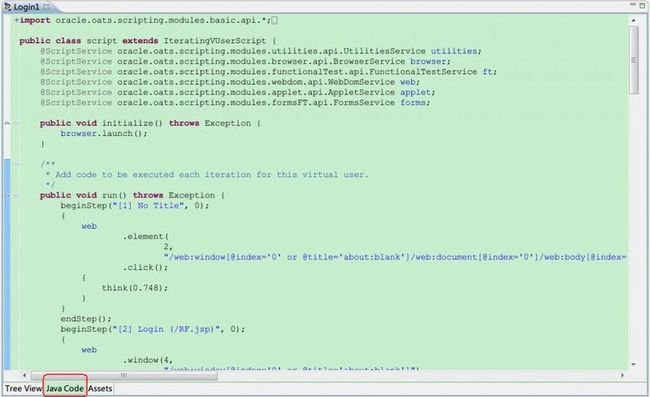
Task: Click the vertical scrollbar up arrow
Action: [633, 20]
